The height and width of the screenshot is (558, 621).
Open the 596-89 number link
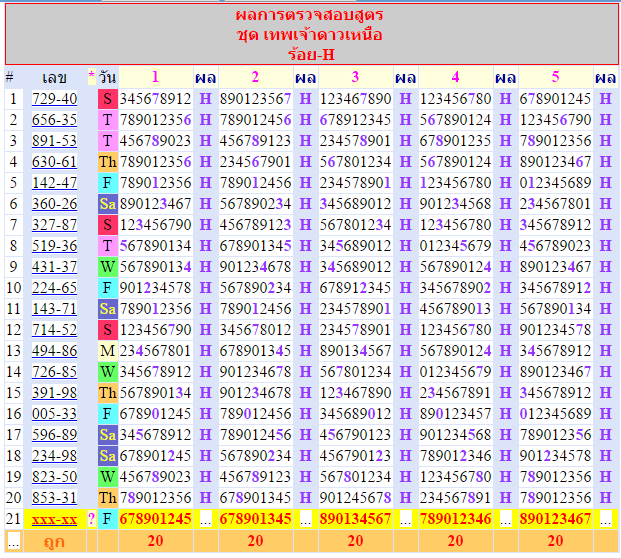click(54, 435)
